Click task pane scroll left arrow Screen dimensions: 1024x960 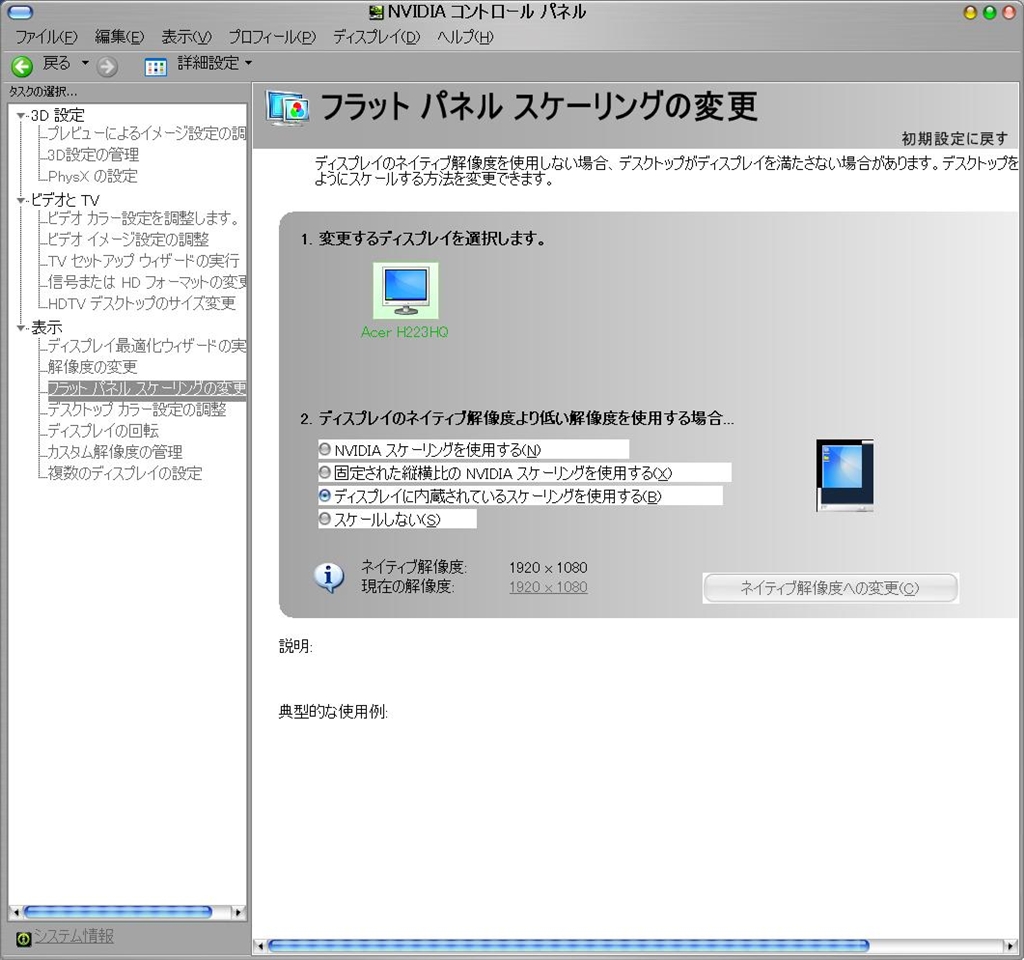(x=16, y=912)
